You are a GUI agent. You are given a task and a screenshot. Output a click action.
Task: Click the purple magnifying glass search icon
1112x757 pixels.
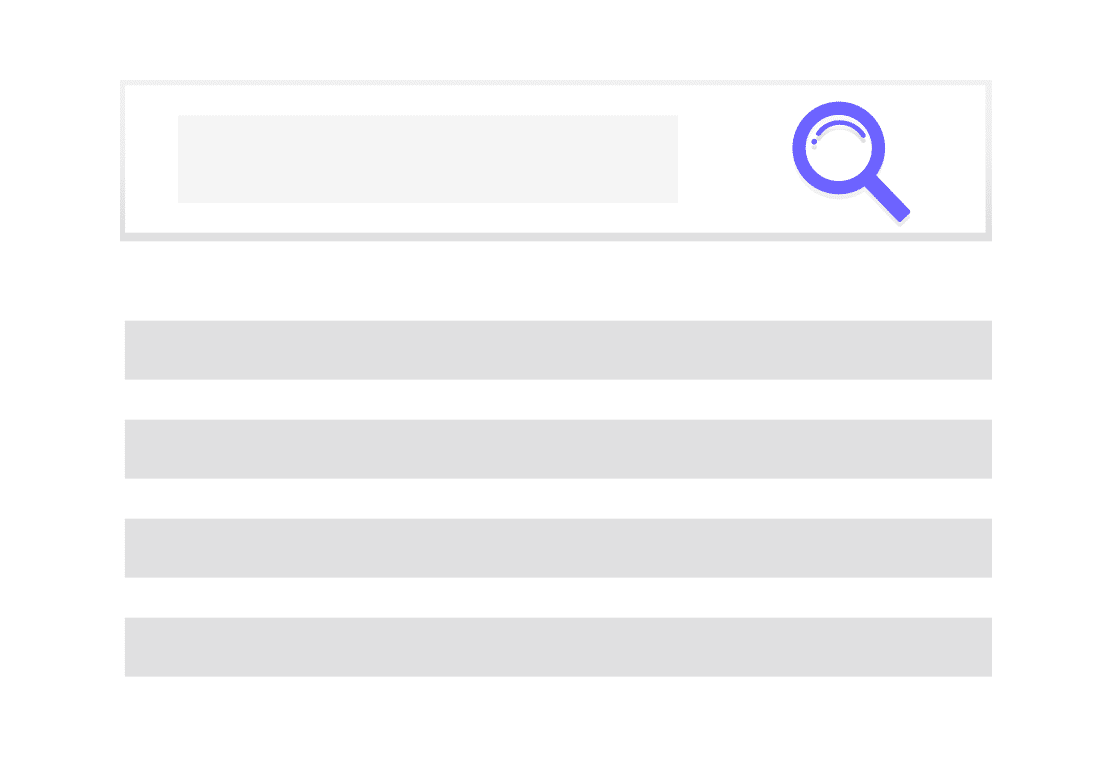(850, 161)
